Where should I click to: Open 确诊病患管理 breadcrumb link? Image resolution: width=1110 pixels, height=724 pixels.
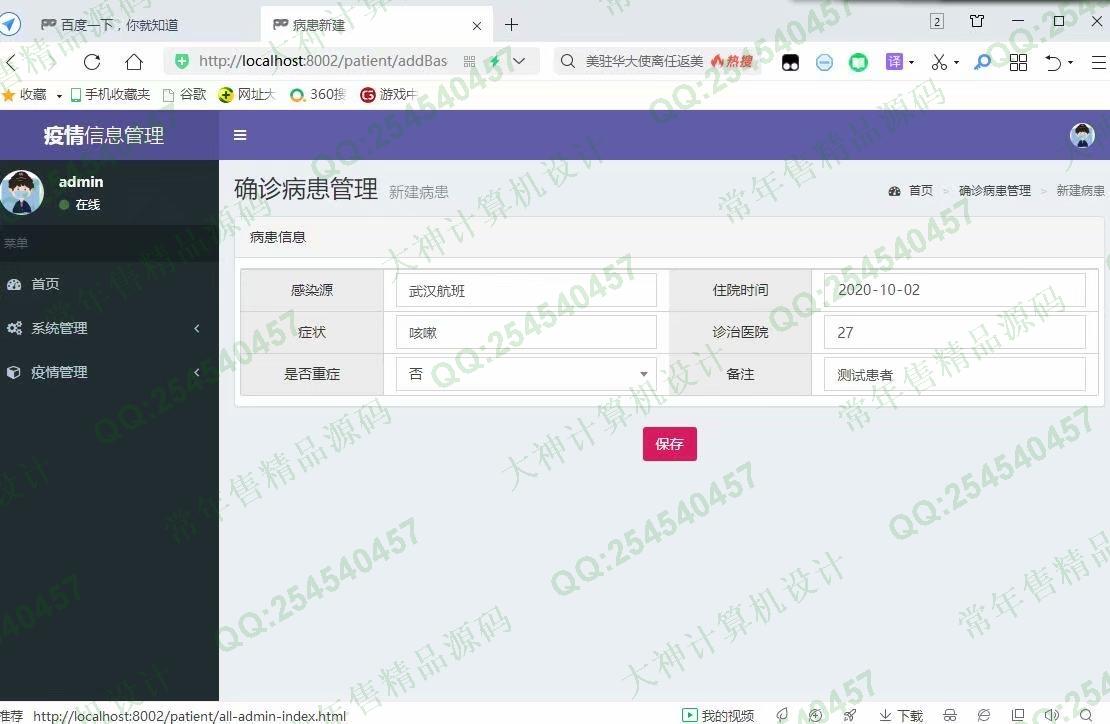click(994, 191)
